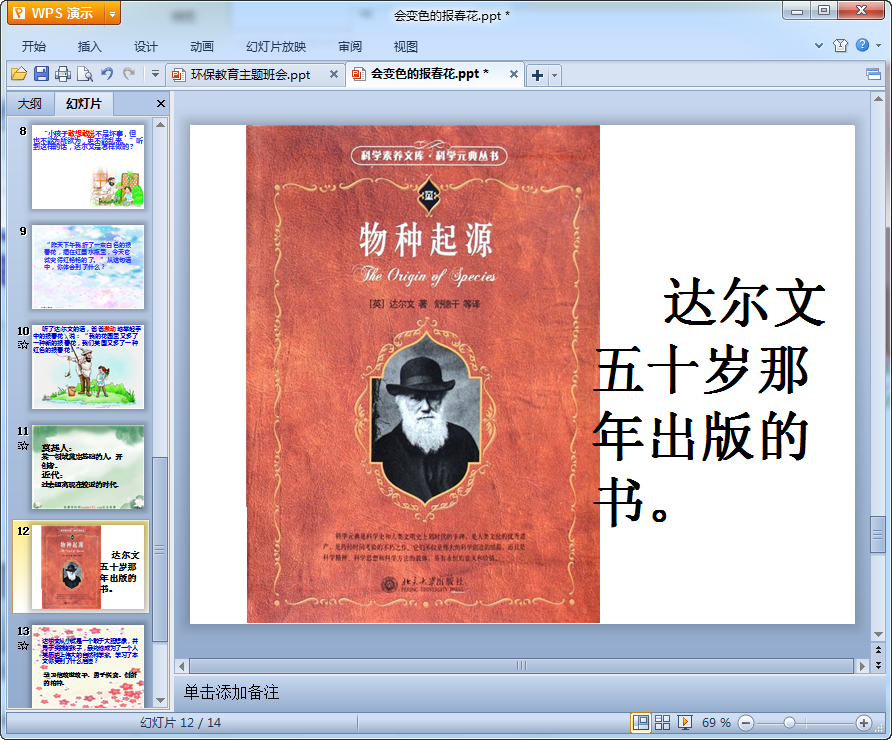Save the presentation with the floppy icon
This screenshot has width=892, height=740.
(41, 74)
